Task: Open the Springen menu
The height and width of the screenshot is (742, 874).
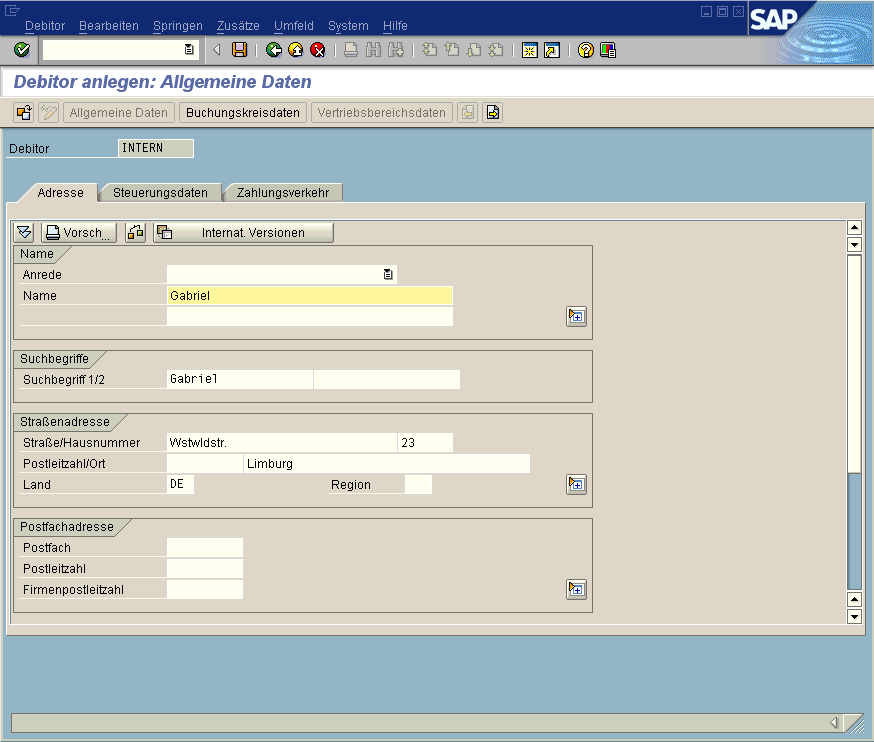Action: click(178, 26)
